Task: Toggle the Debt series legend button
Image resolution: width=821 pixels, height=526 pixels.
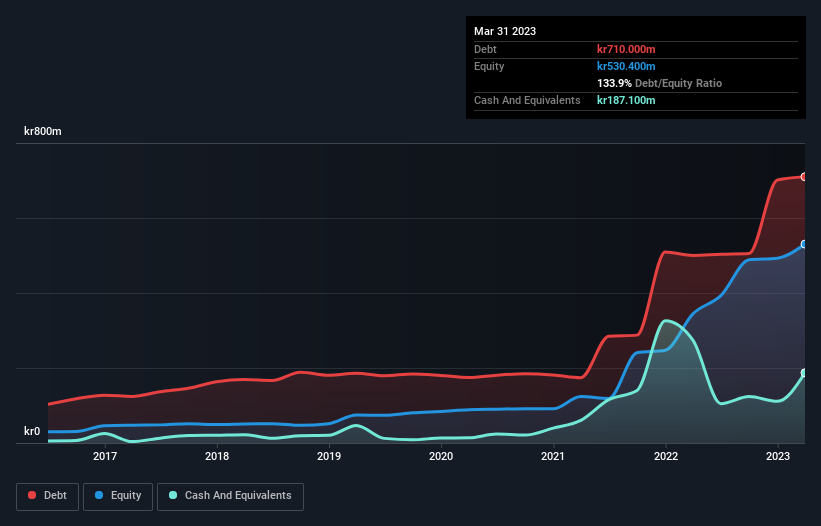Action: coord(47,496)
